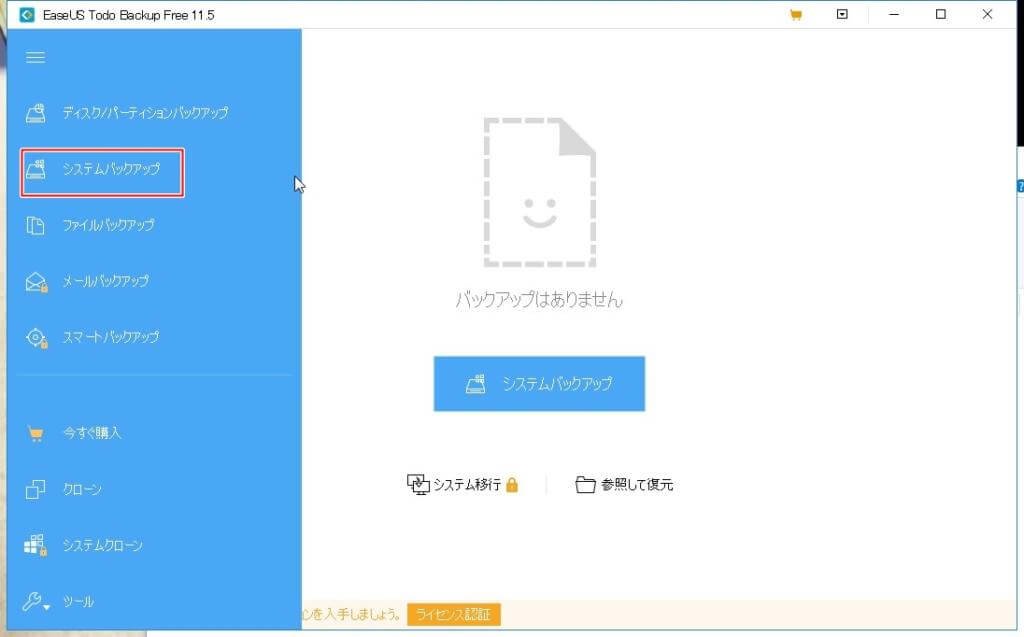Click the smart backup gear icon
Viewport: 1024px width, 637px height.
click(x=36, y=338)
